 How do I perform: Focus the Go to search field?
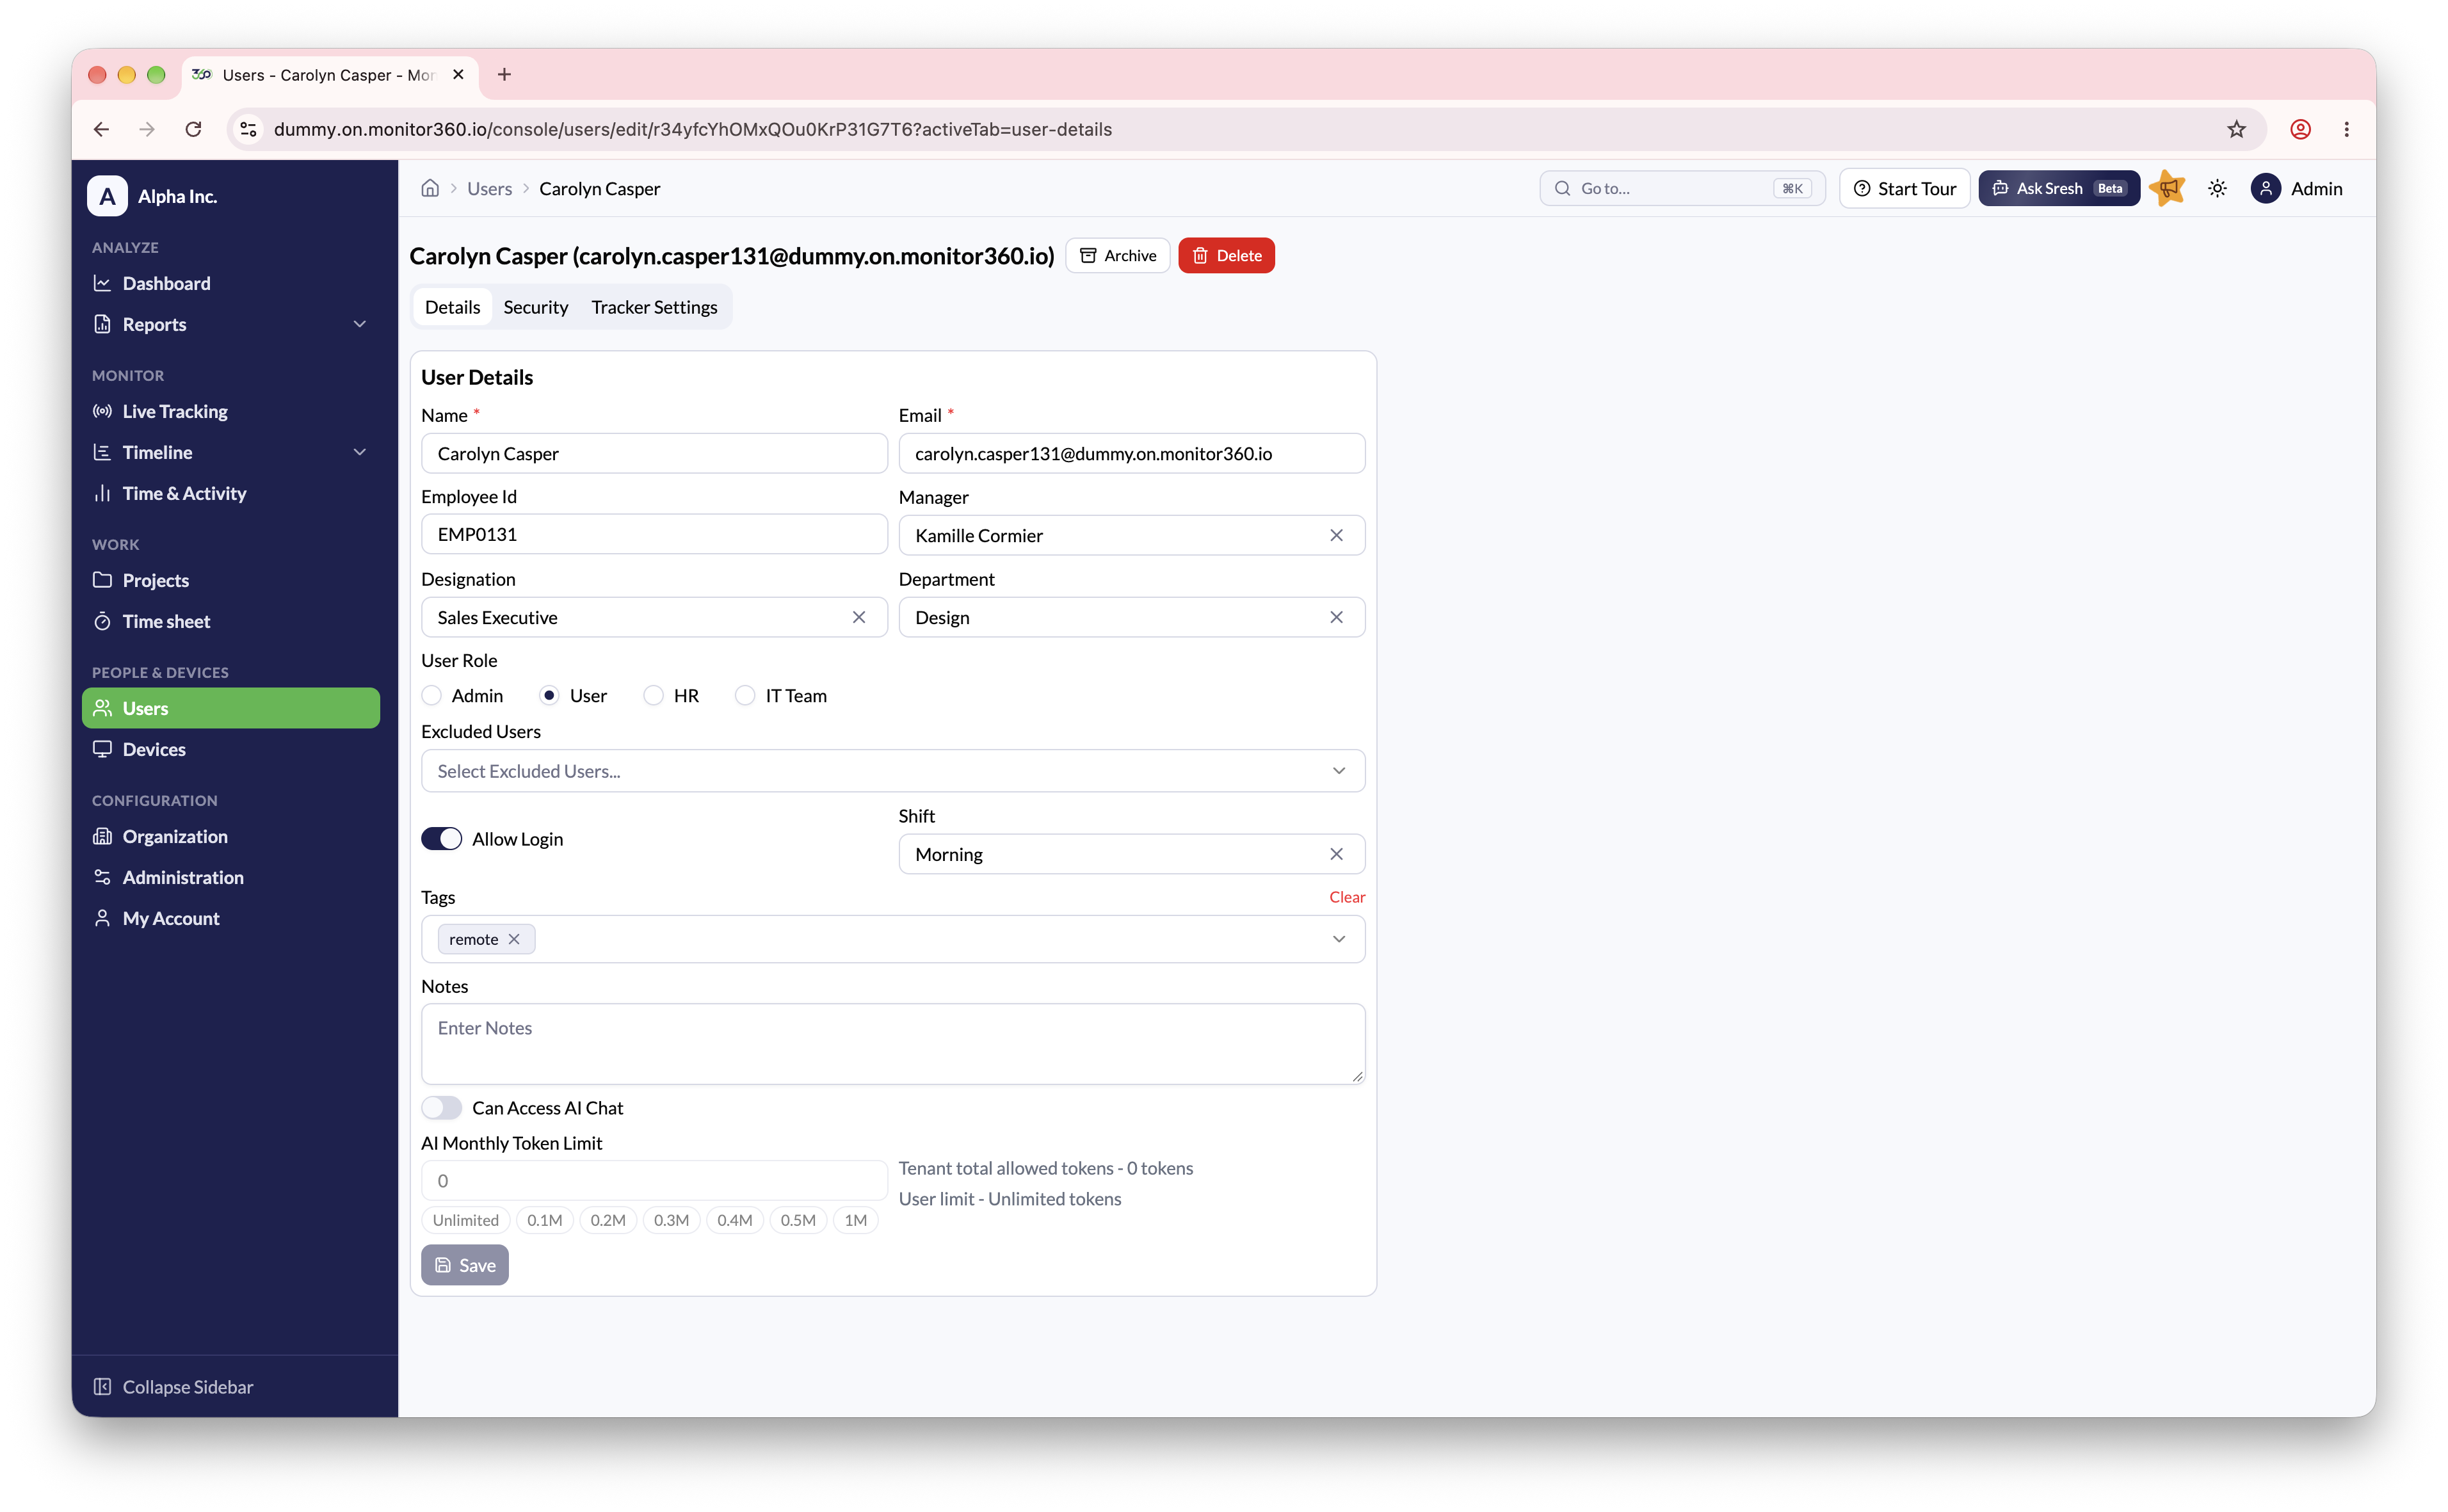[x=1682, y=188]
